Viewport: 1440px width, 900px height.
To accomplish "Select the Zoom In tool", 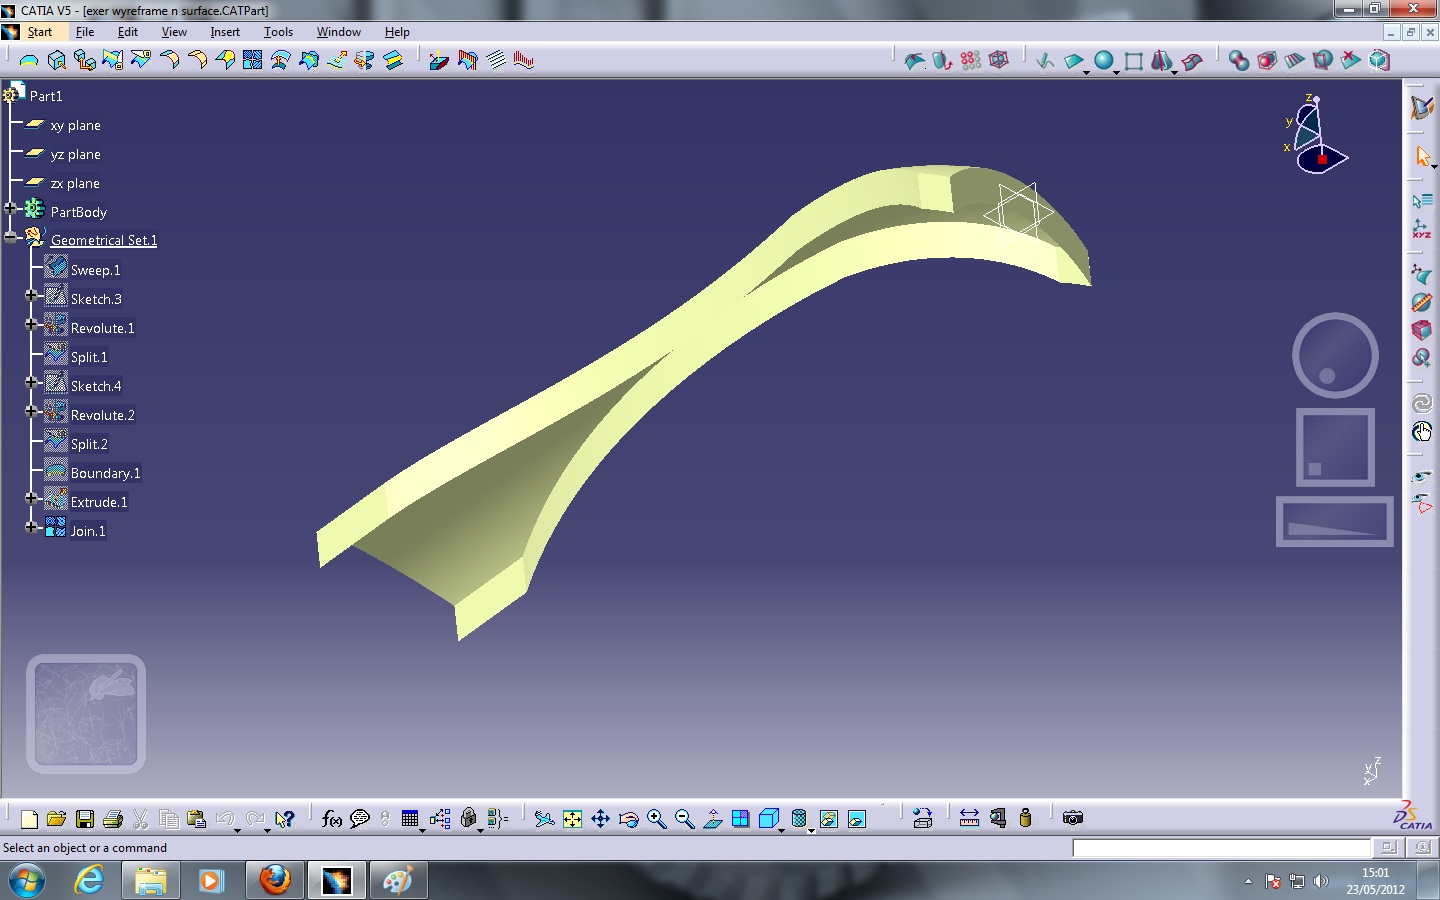I will [657, 819].
